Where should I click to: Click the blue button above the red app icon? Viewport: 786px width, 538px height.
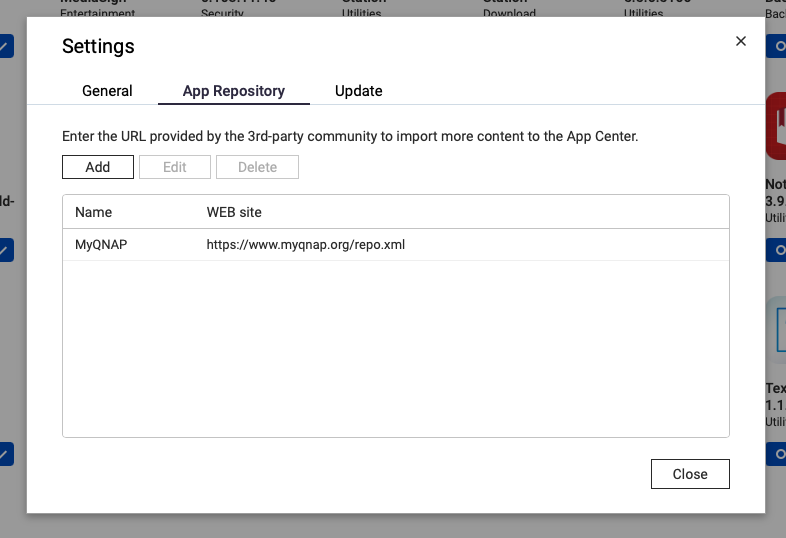[x=775, y=46]
